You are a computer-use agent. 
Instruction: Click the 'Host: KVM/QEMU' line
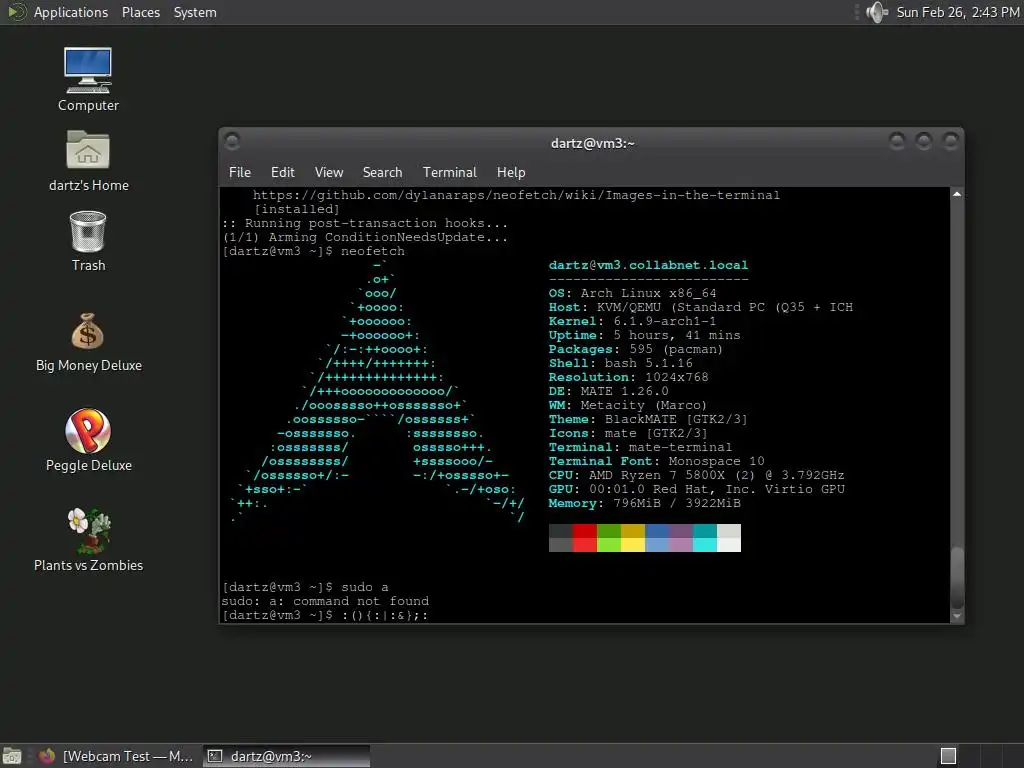point(701,307)
